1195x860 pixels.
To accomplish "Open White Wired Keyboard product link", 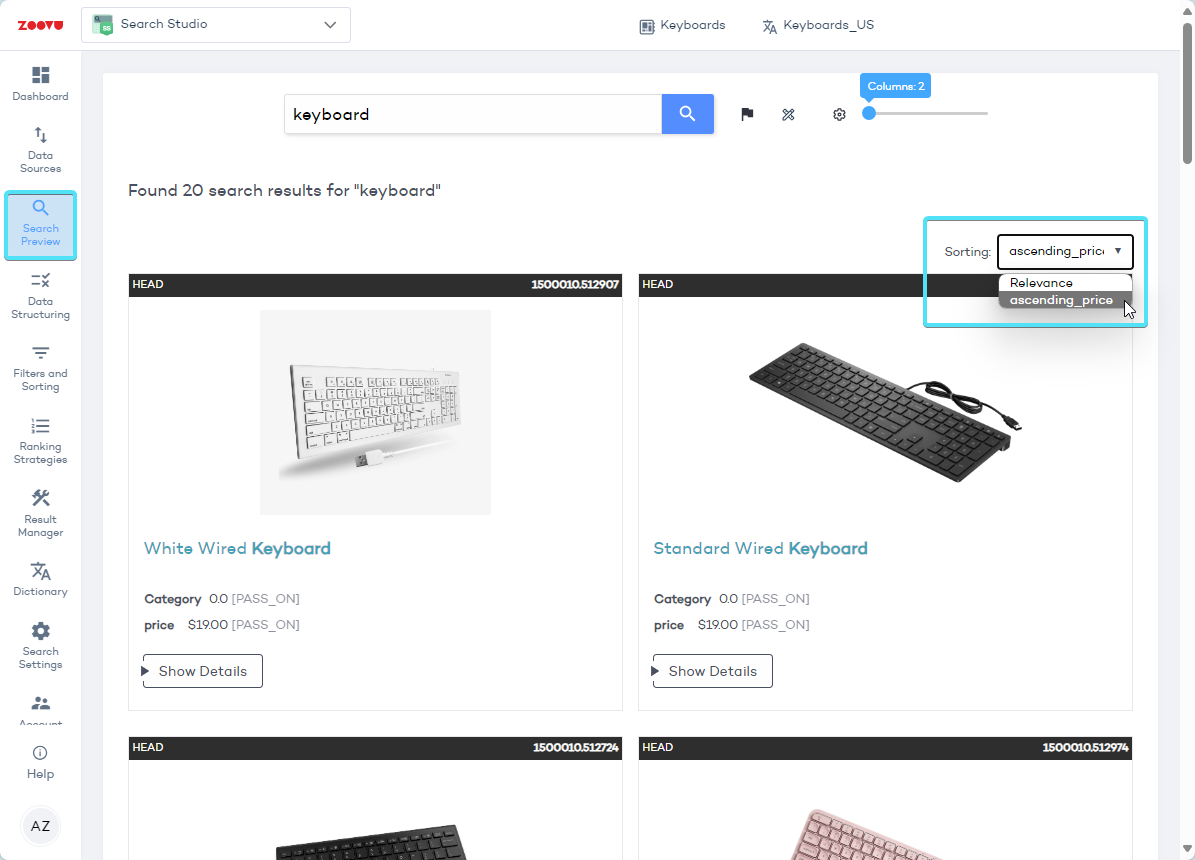I will coord(237,548).
